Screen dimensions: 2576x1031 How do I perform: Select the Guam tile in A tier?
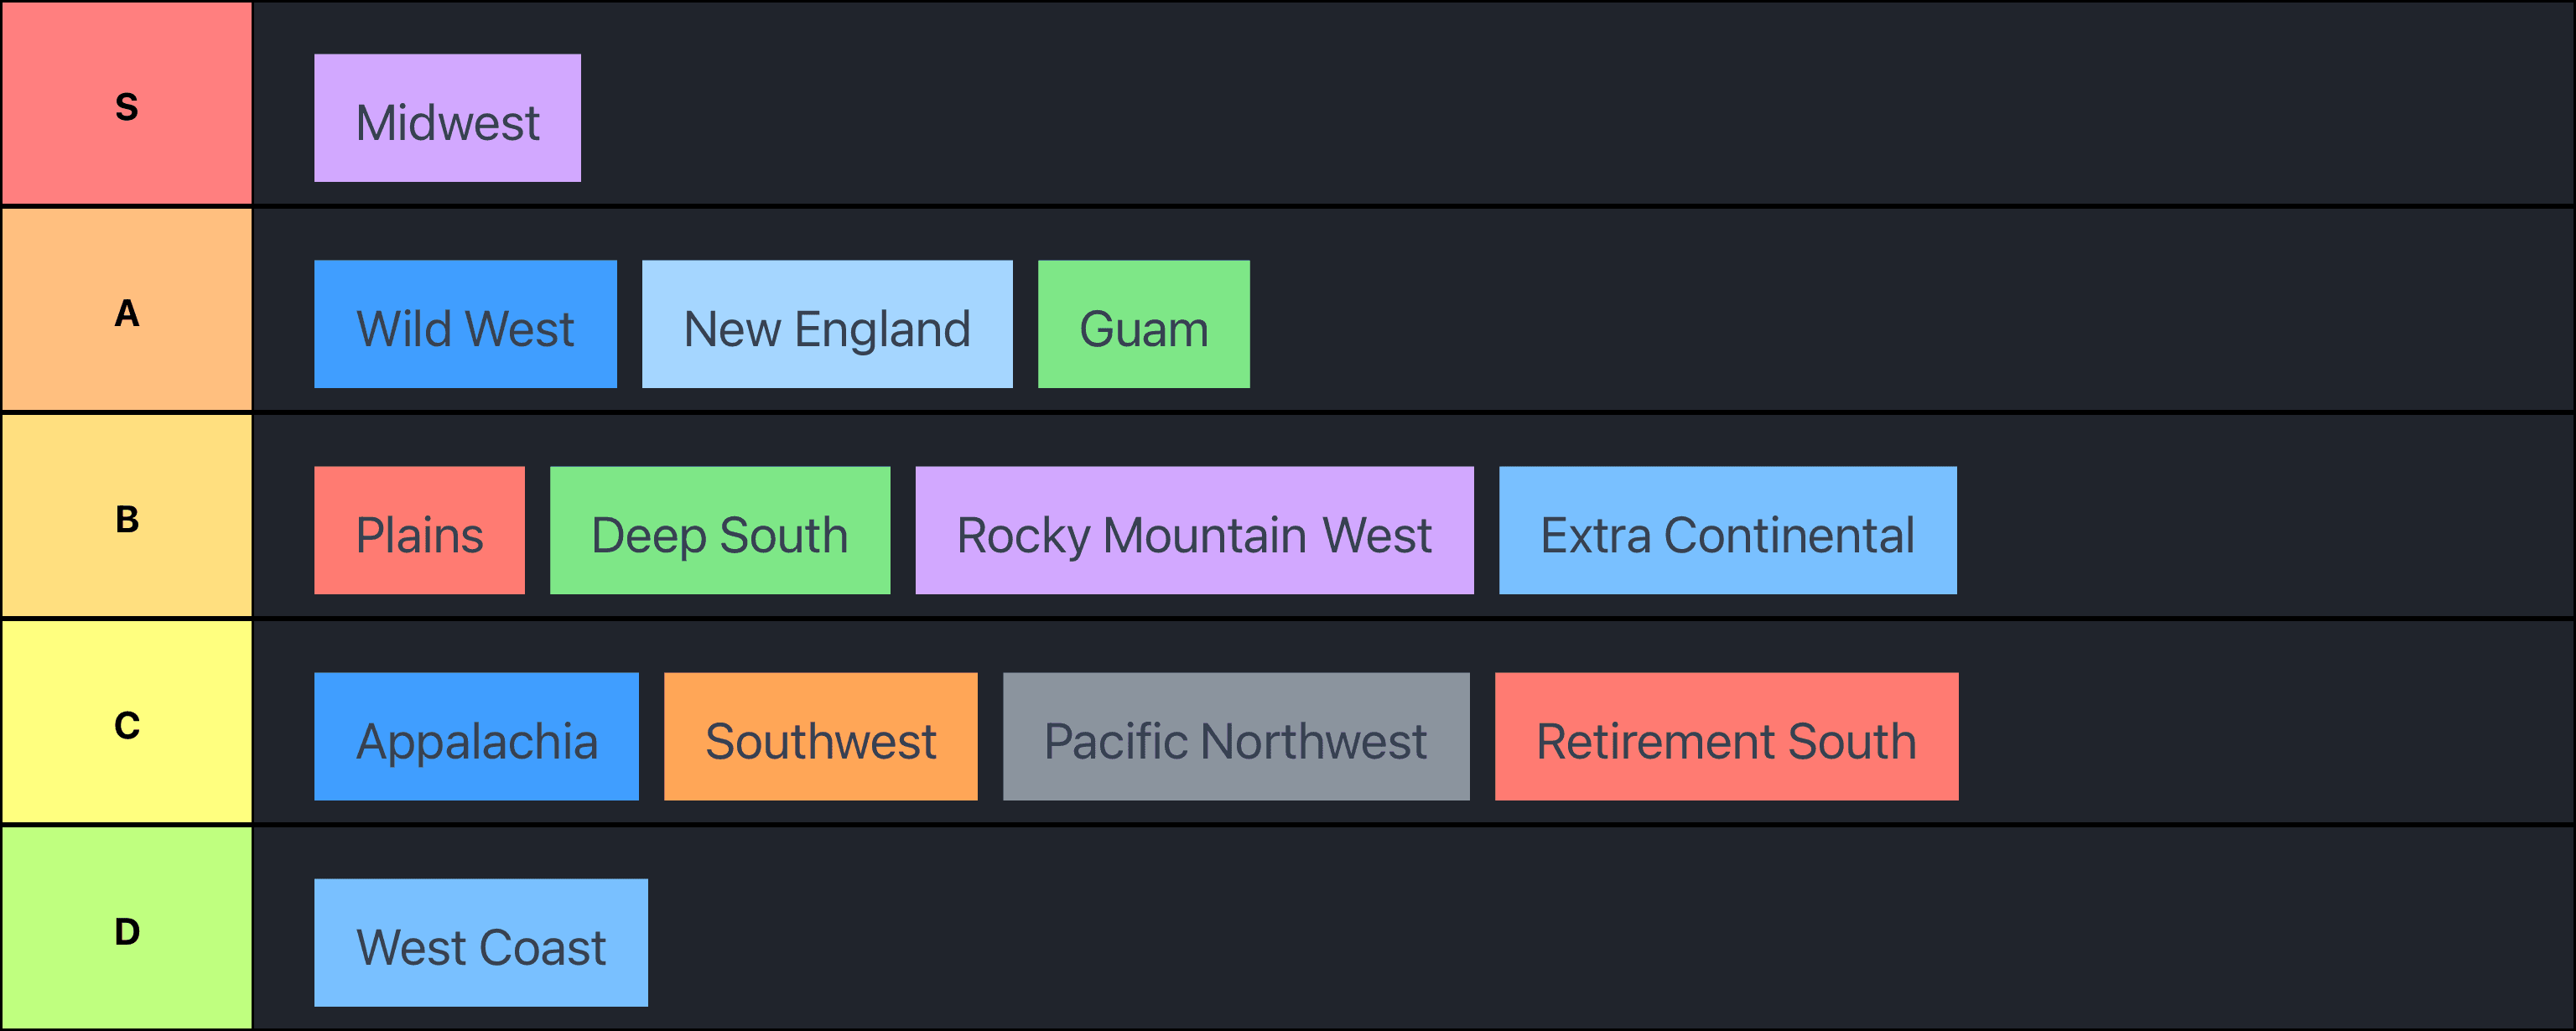click(1143, 324)
